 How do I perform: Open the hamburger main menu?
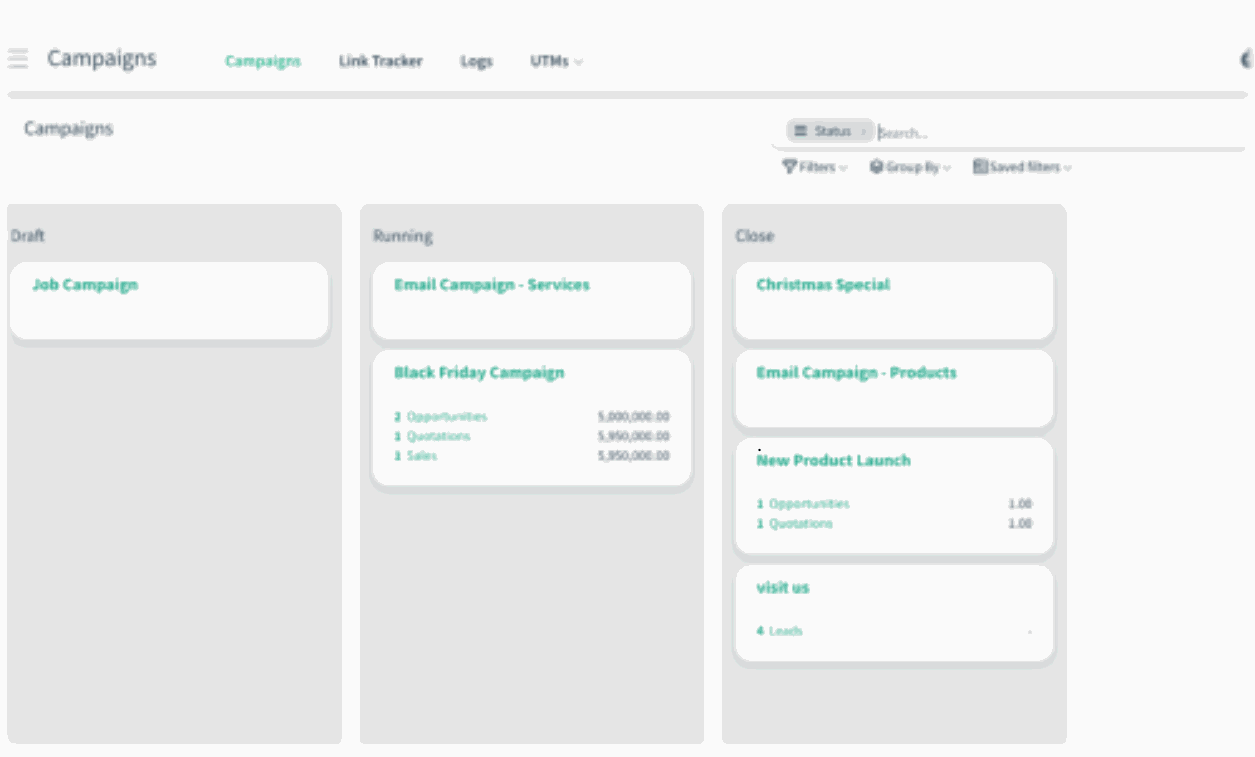[17, 59]
